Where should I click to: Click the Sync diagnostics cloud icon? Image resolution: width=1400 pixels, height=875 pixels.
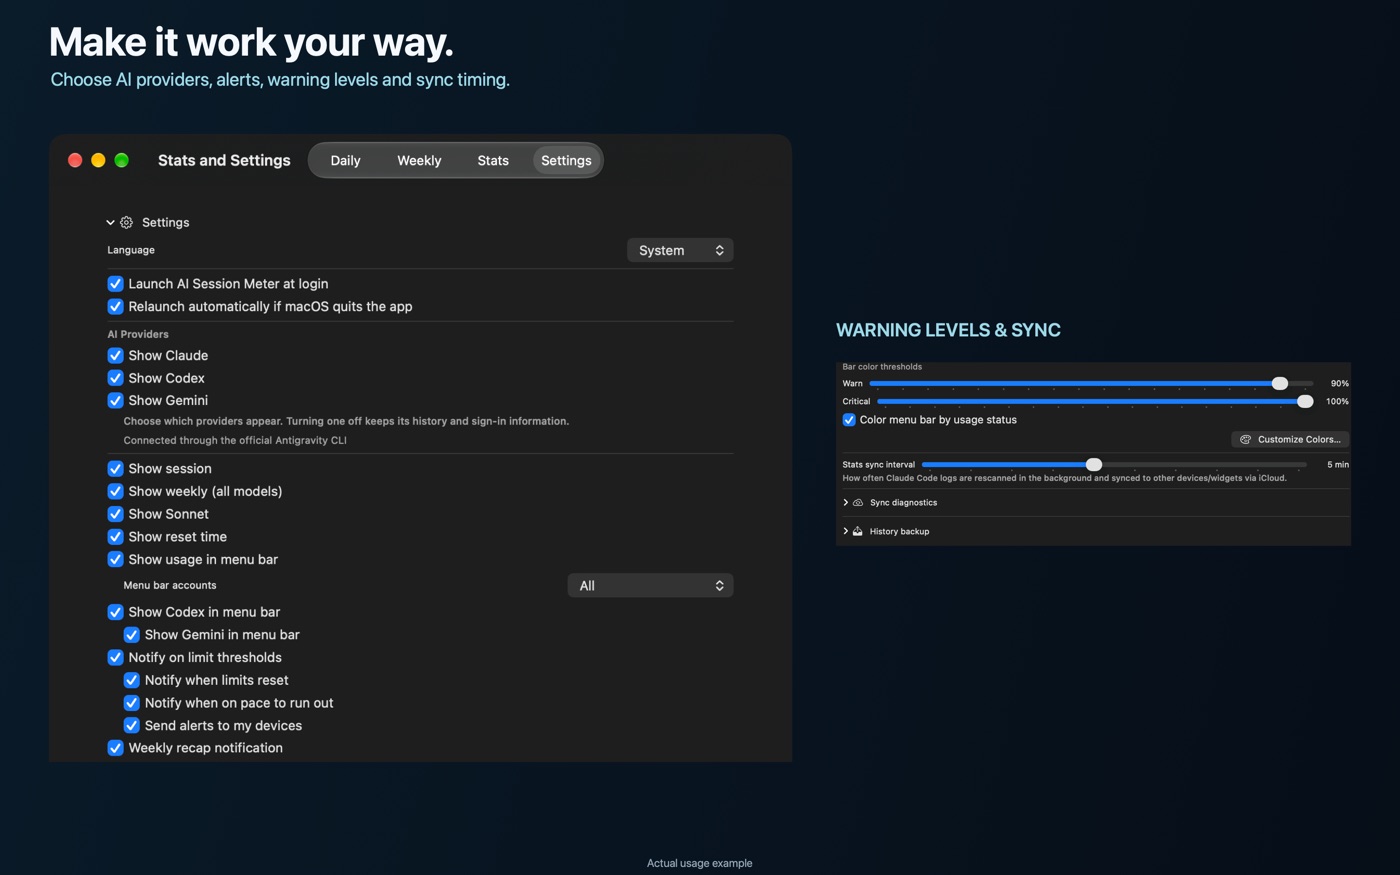(858, 503)
